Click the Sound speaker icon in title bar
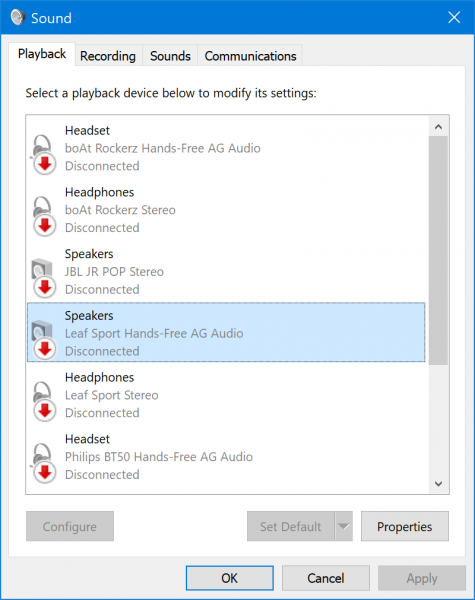Screen dimensions: 475x600 coord(18,18)
